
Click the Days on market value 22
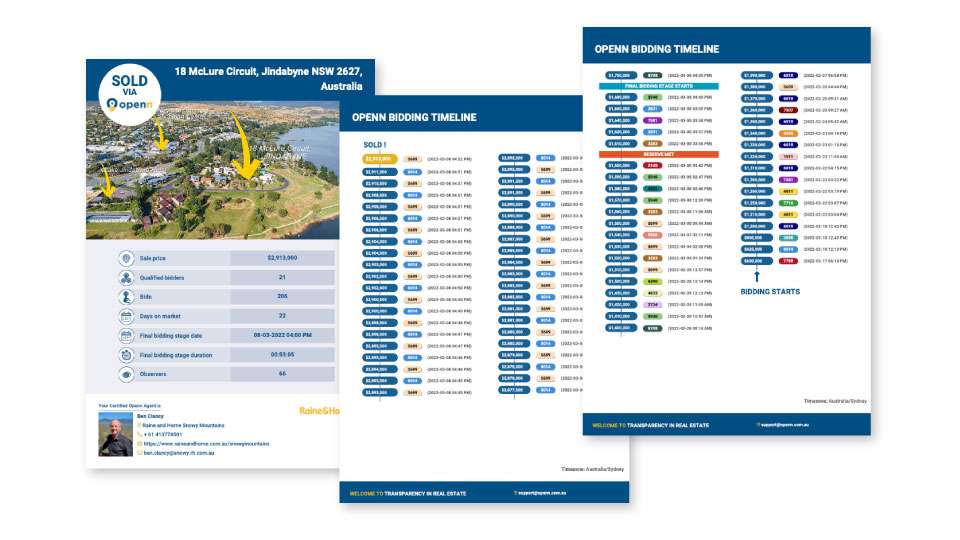[282, 316]
